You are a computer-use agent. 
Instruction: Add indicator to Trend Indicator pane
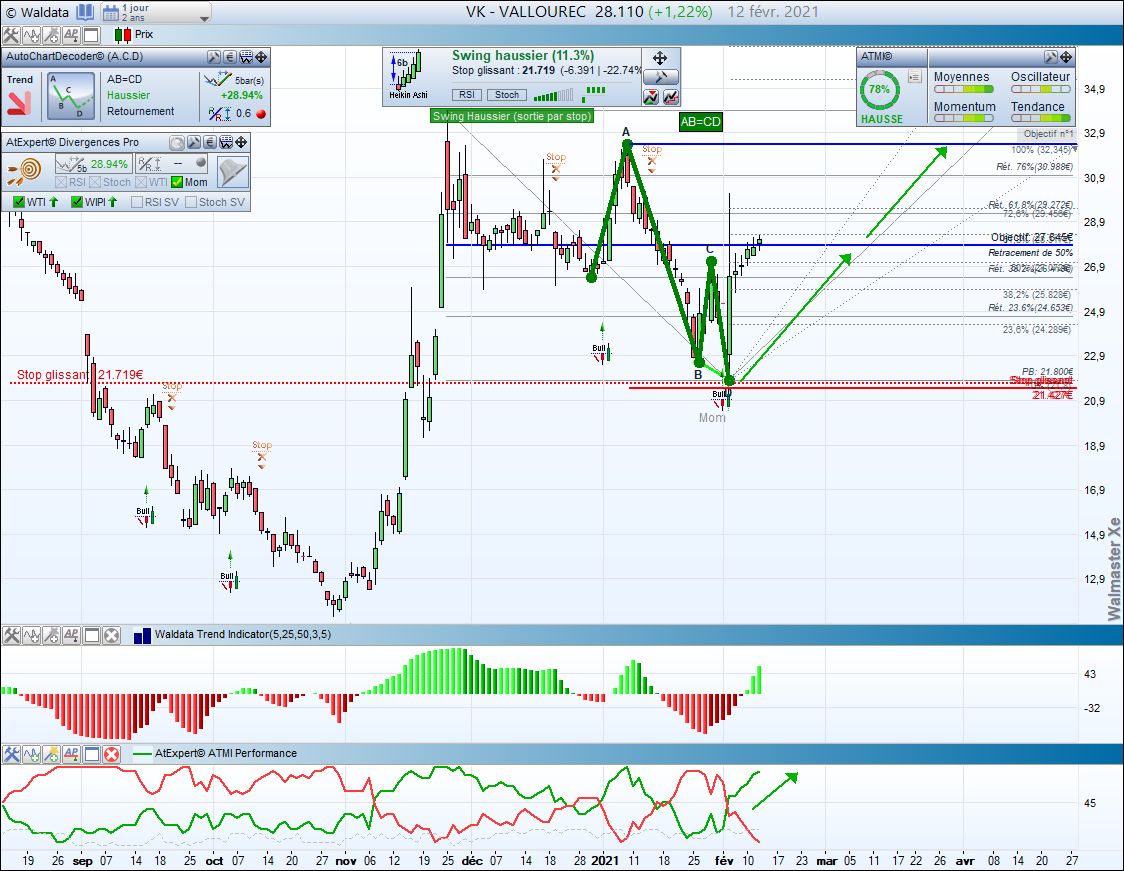31,635
